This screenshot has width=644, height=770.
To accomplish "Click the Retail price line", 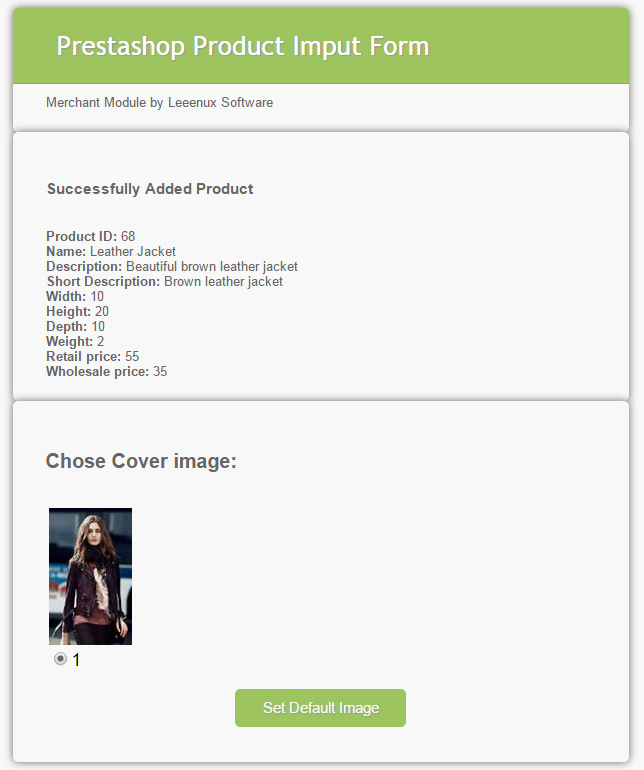I will 92,357.
